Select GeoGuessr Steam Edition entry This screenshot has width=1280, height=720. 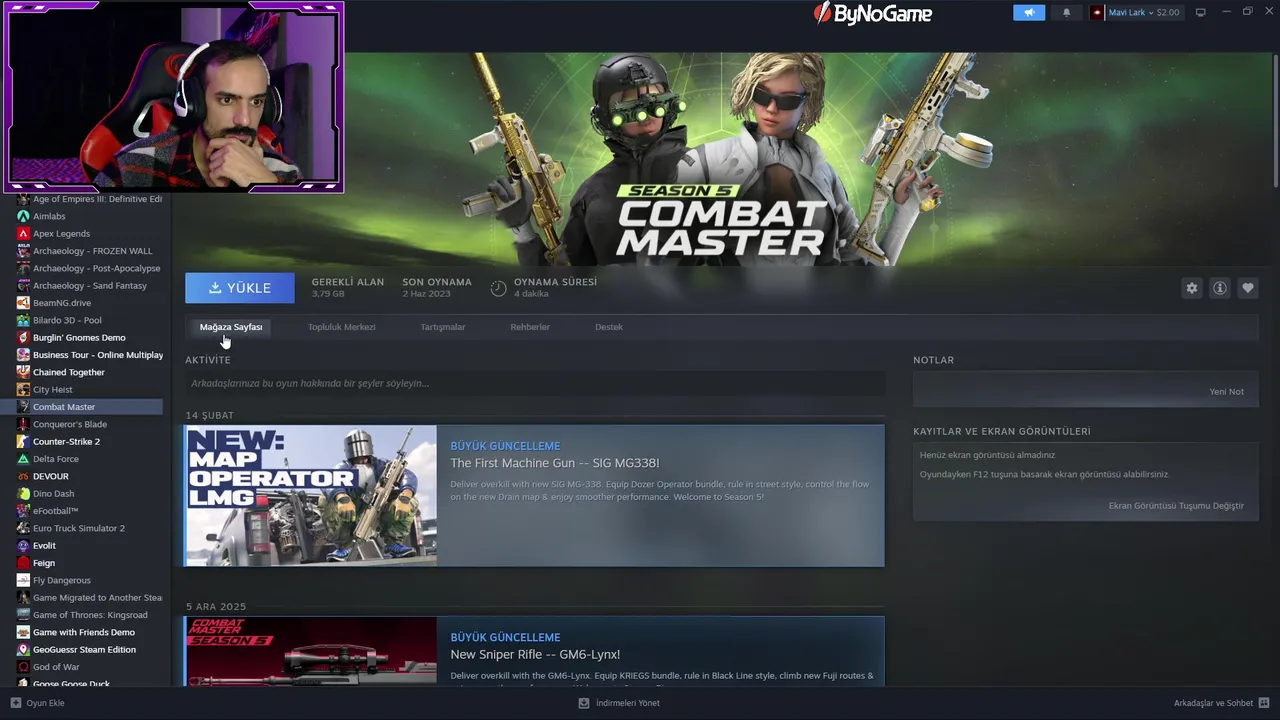click(82, 649)
